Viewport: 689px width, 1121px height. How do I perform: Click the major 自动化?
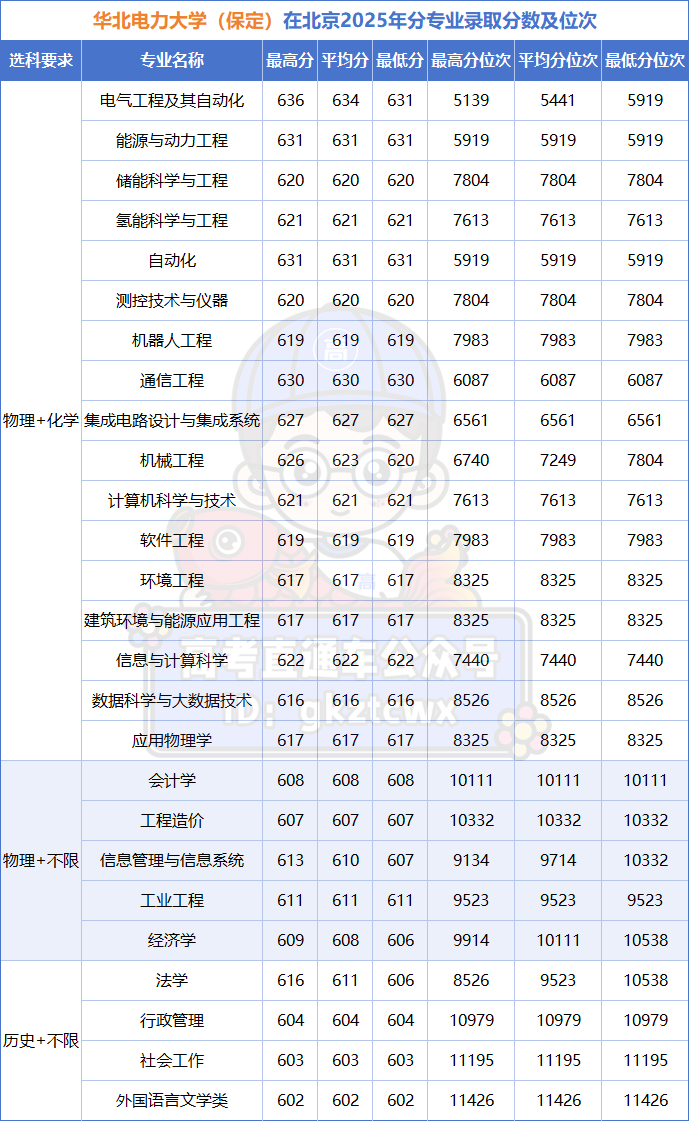click(172, 261)
